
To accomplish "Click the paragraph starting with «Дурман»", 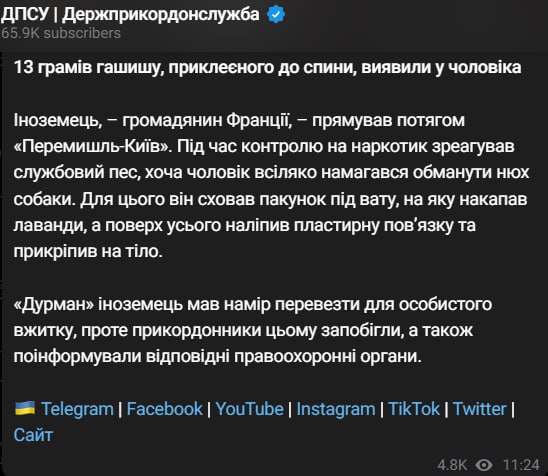I will point(253,330).
